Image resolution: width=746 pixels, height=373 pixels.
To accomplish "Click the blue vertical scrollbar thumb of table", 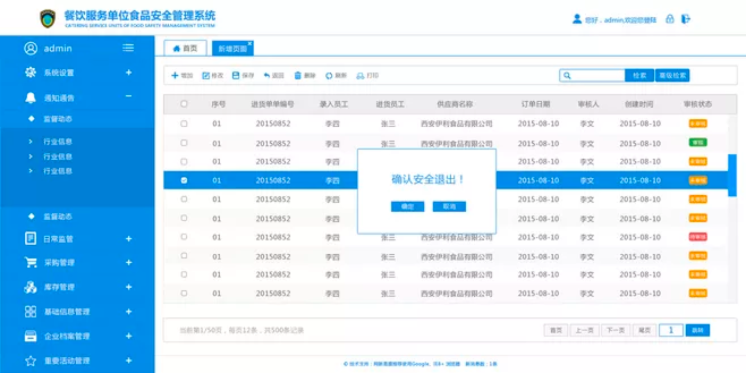I will point(732,175).
